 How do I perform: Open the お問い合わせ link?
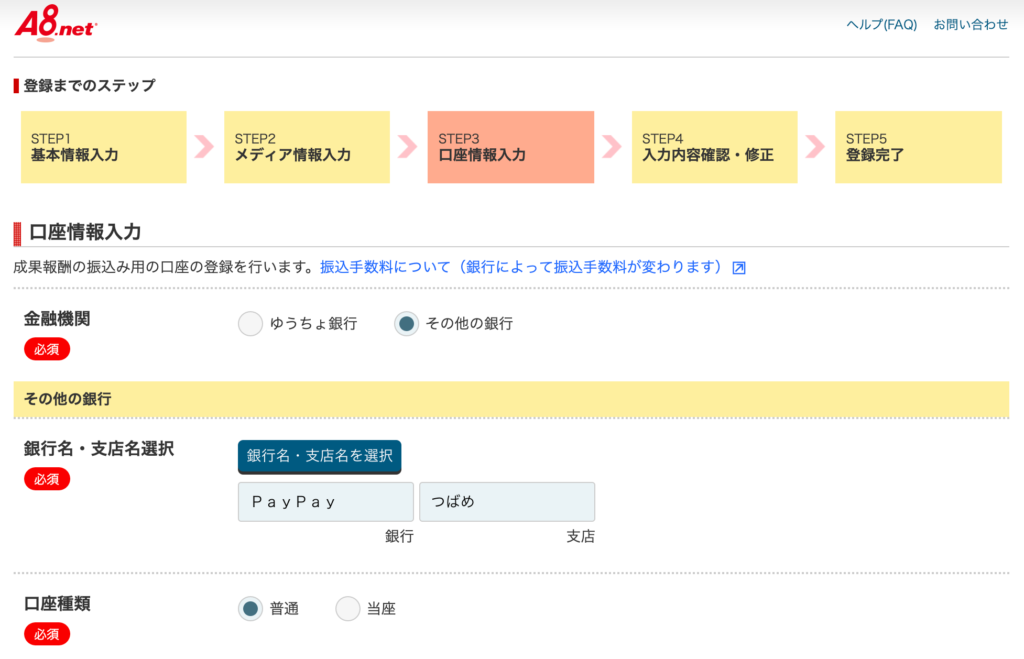971,25
